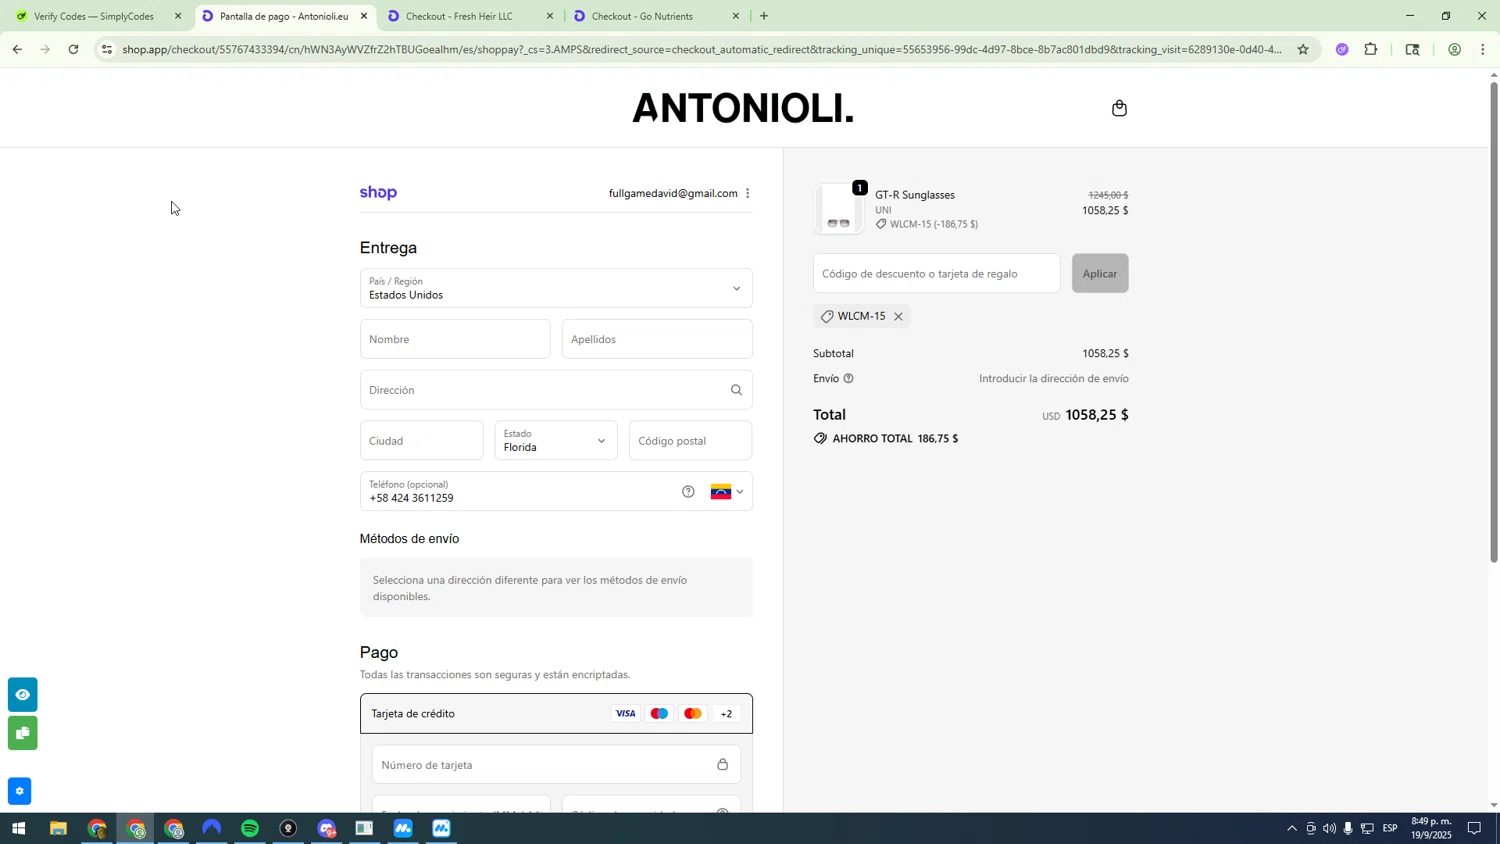Open the Chrome profile icon
This screenshot has height=844, width=1500.
(1454, 49)
